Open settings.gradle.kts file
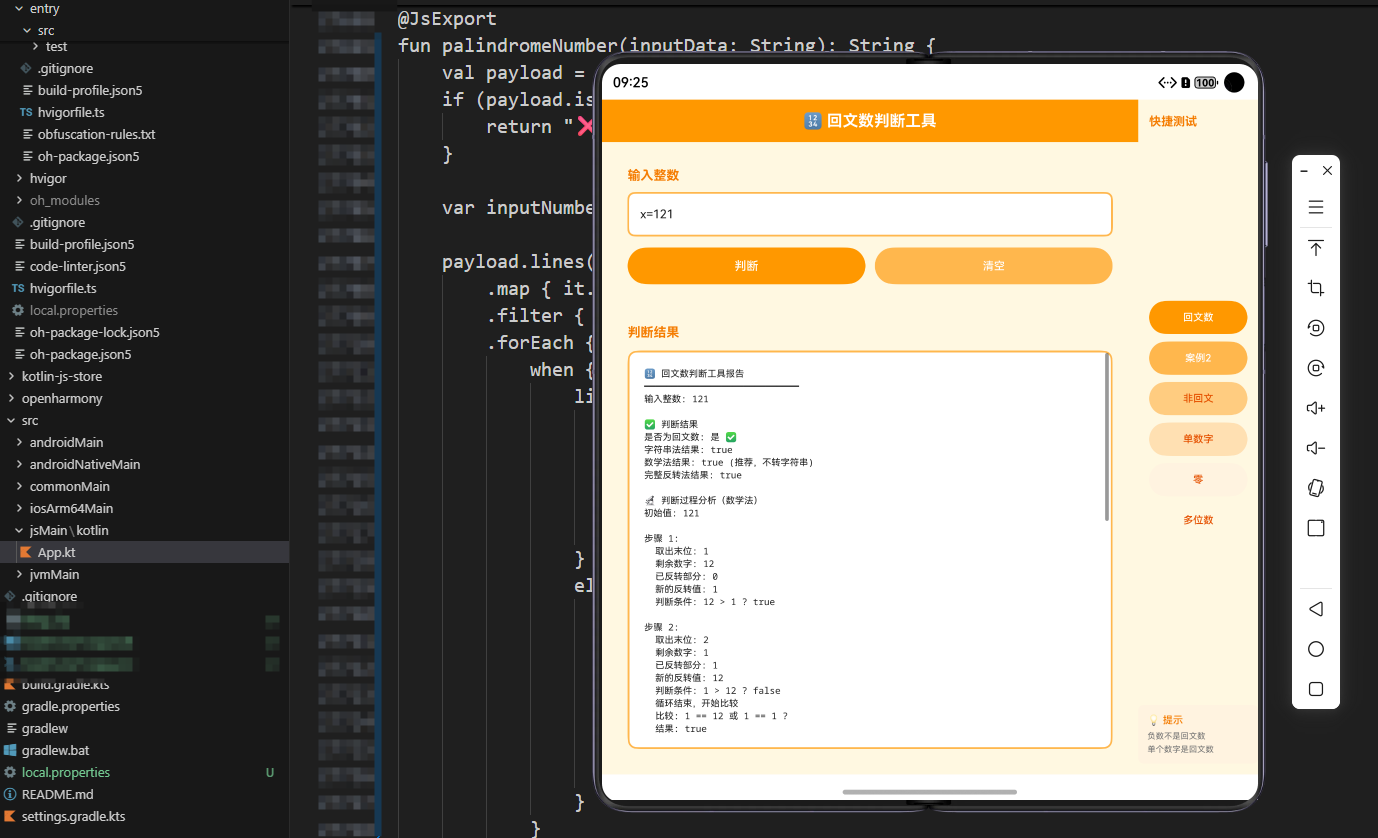The height and width of the screenshot is (838, 1378). [x=73, y=816]
